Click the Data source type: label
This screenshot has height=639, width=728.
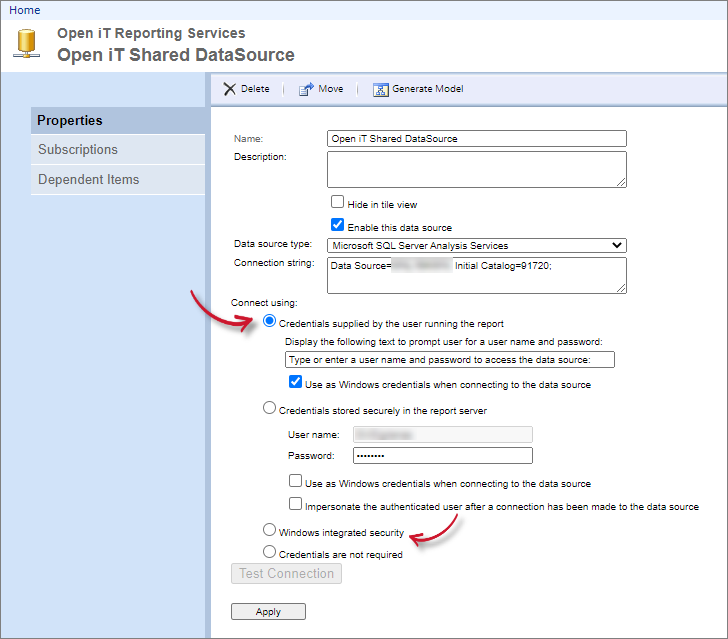(x=273, y=244)
